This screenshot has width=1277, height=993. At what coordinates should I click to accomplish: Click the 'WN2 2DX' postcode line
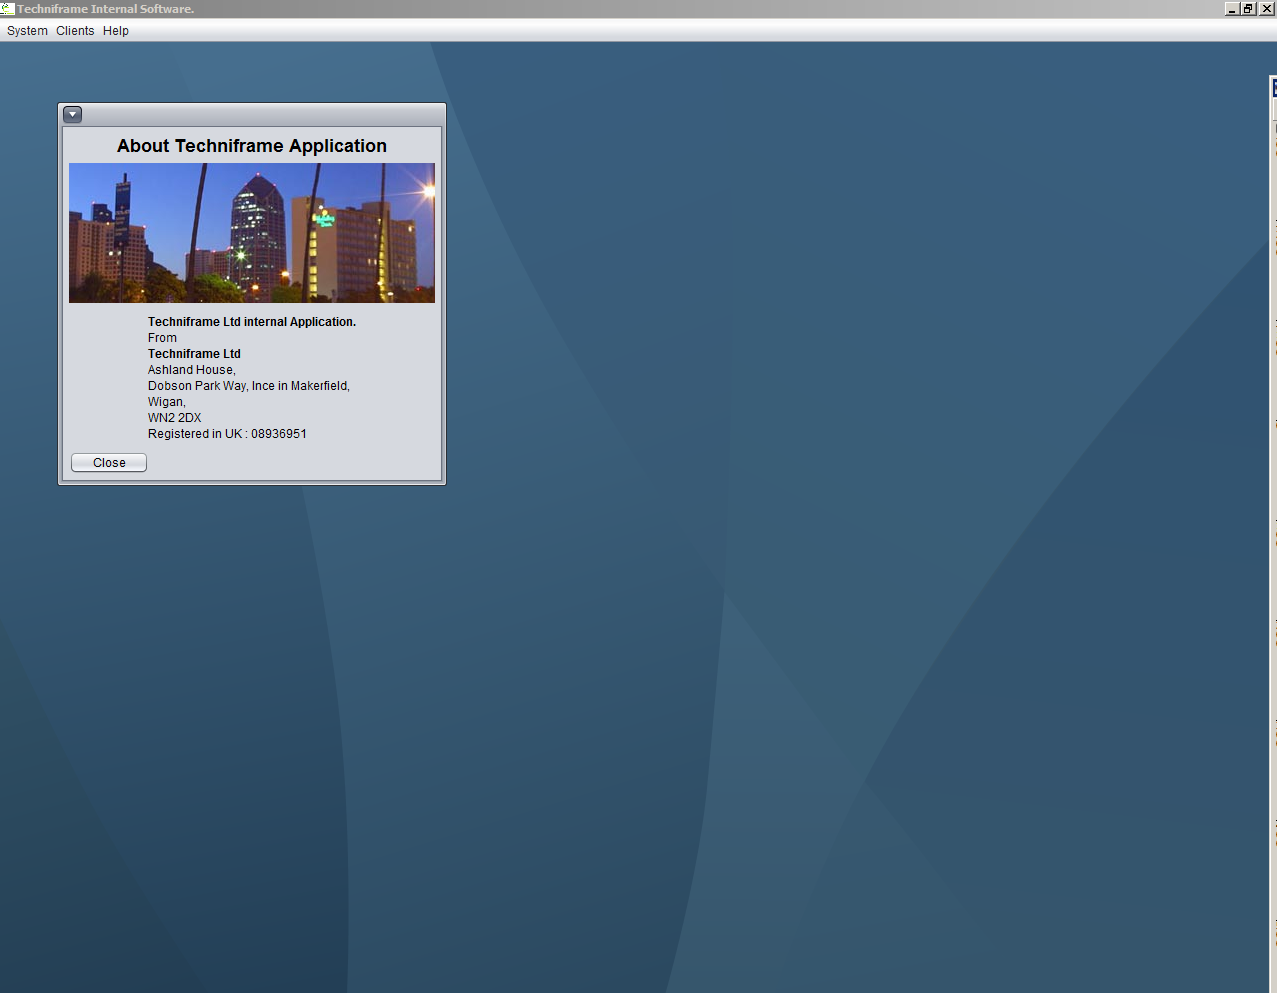(x=174, y=417)
